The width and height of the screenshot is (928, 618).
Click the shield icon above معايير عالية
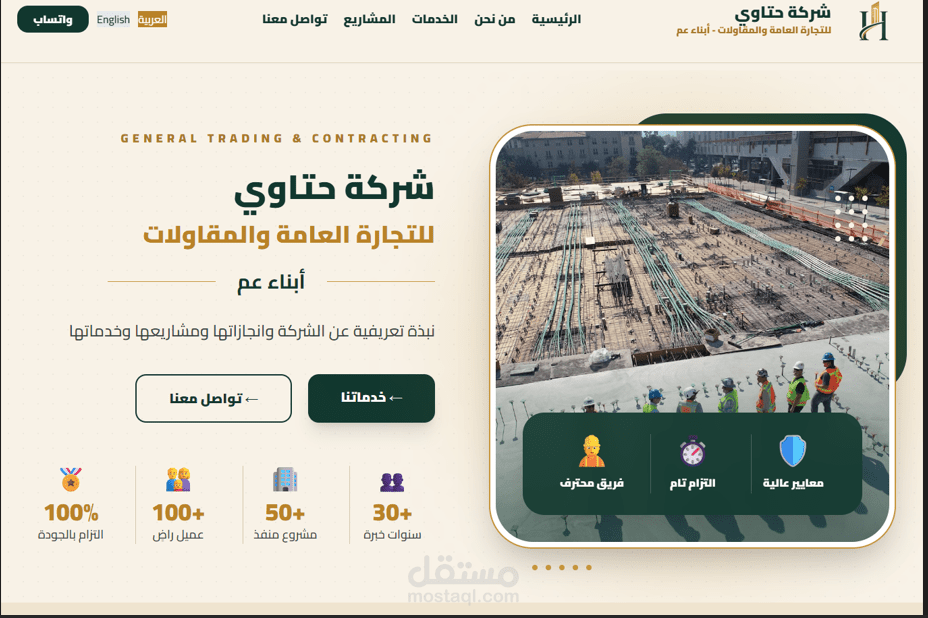pyautogui.click(x=792, y=451)
